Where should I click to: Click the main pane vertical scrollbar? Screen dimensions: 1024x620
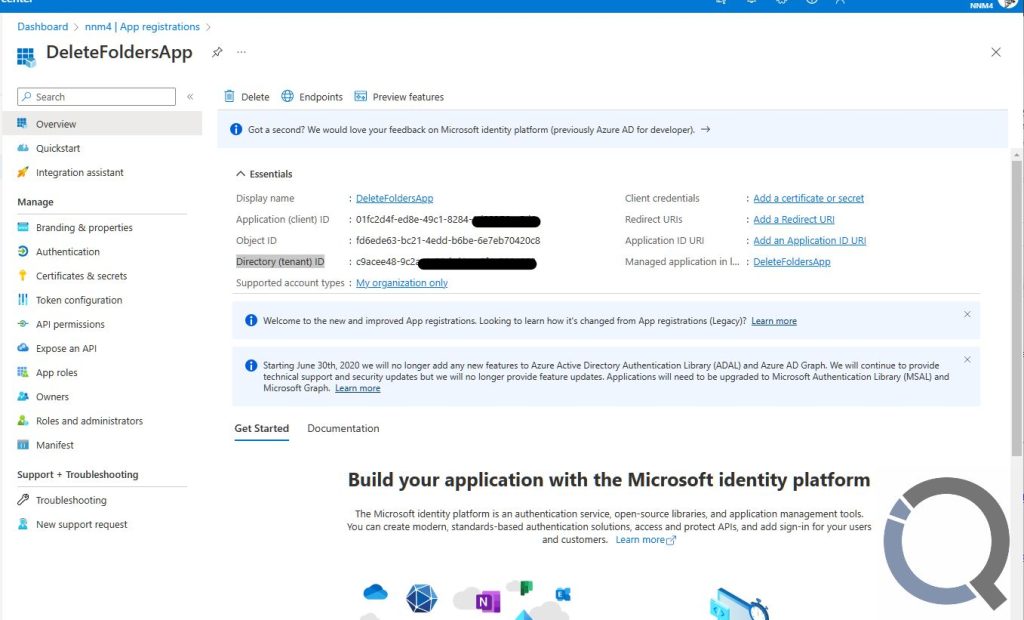point(1016,307)
